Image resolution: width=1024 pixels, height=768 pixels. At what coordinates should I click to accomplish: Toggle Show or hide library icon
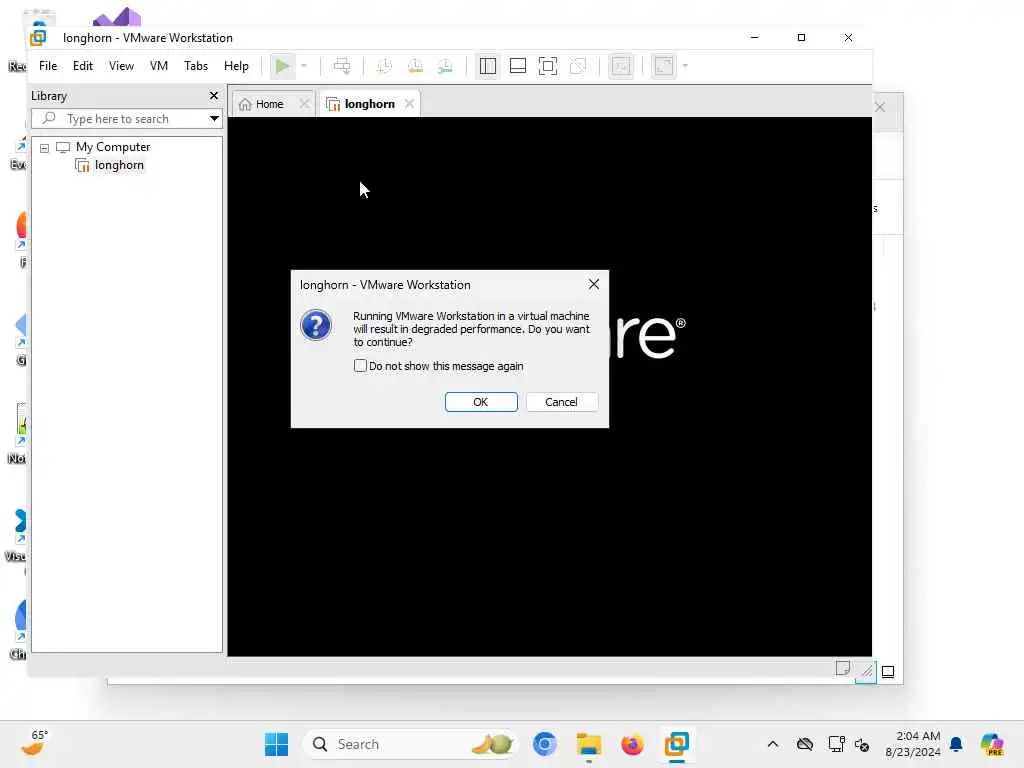coord(488,66)
